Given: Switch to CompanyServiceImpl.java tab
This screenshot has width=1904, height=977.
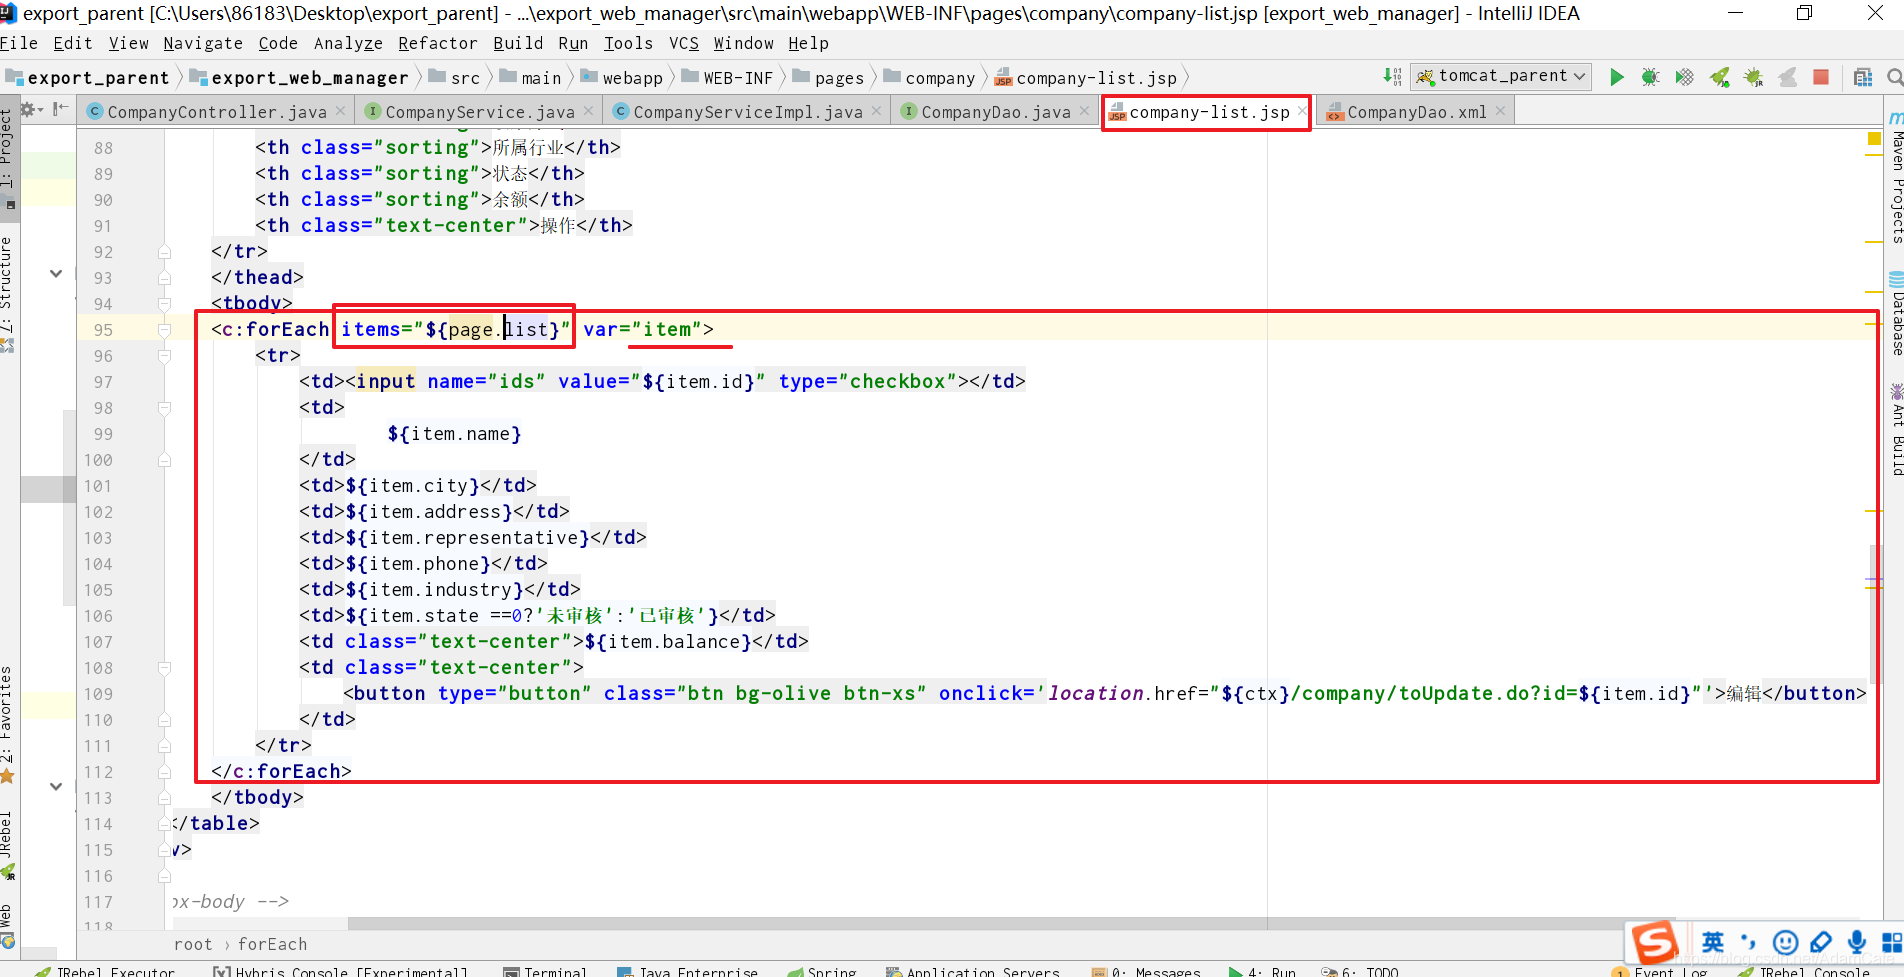Looking at the screenshot, I should point(747,112).
